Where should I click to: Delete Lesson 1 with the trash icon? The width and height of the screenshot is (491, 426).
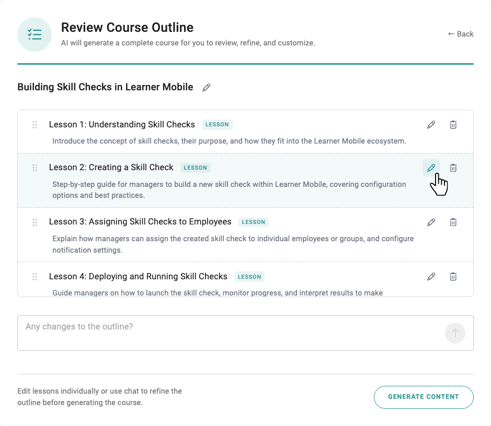[x=453, y=125]
